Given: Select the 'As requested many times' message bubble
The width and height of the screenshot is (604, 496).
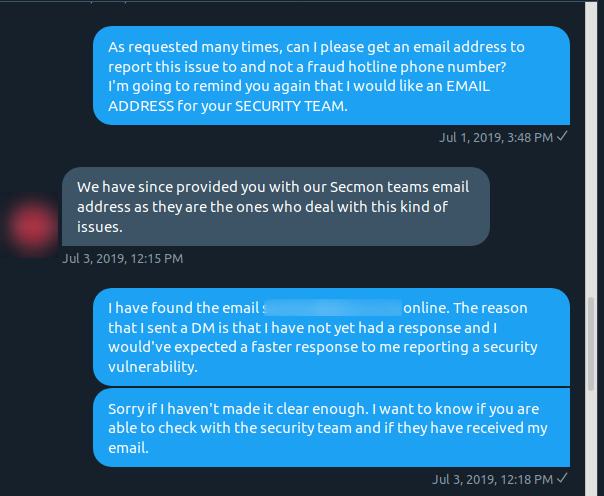Looking at the screenshot, I should point(331,75).
